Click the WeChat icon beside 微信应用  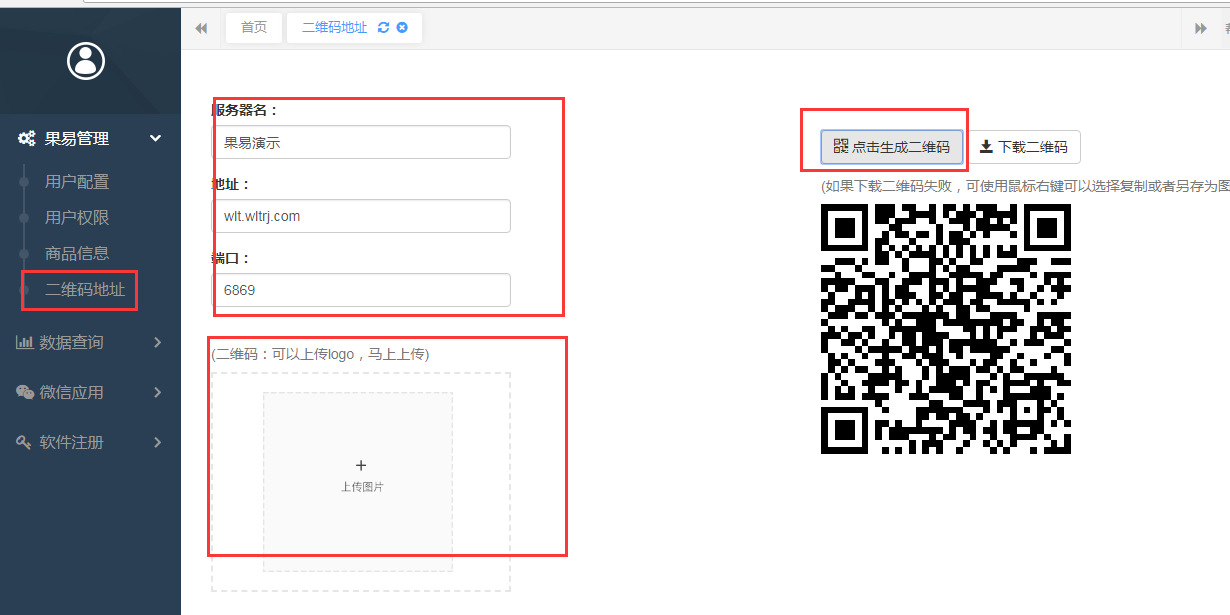pos(25,392)
